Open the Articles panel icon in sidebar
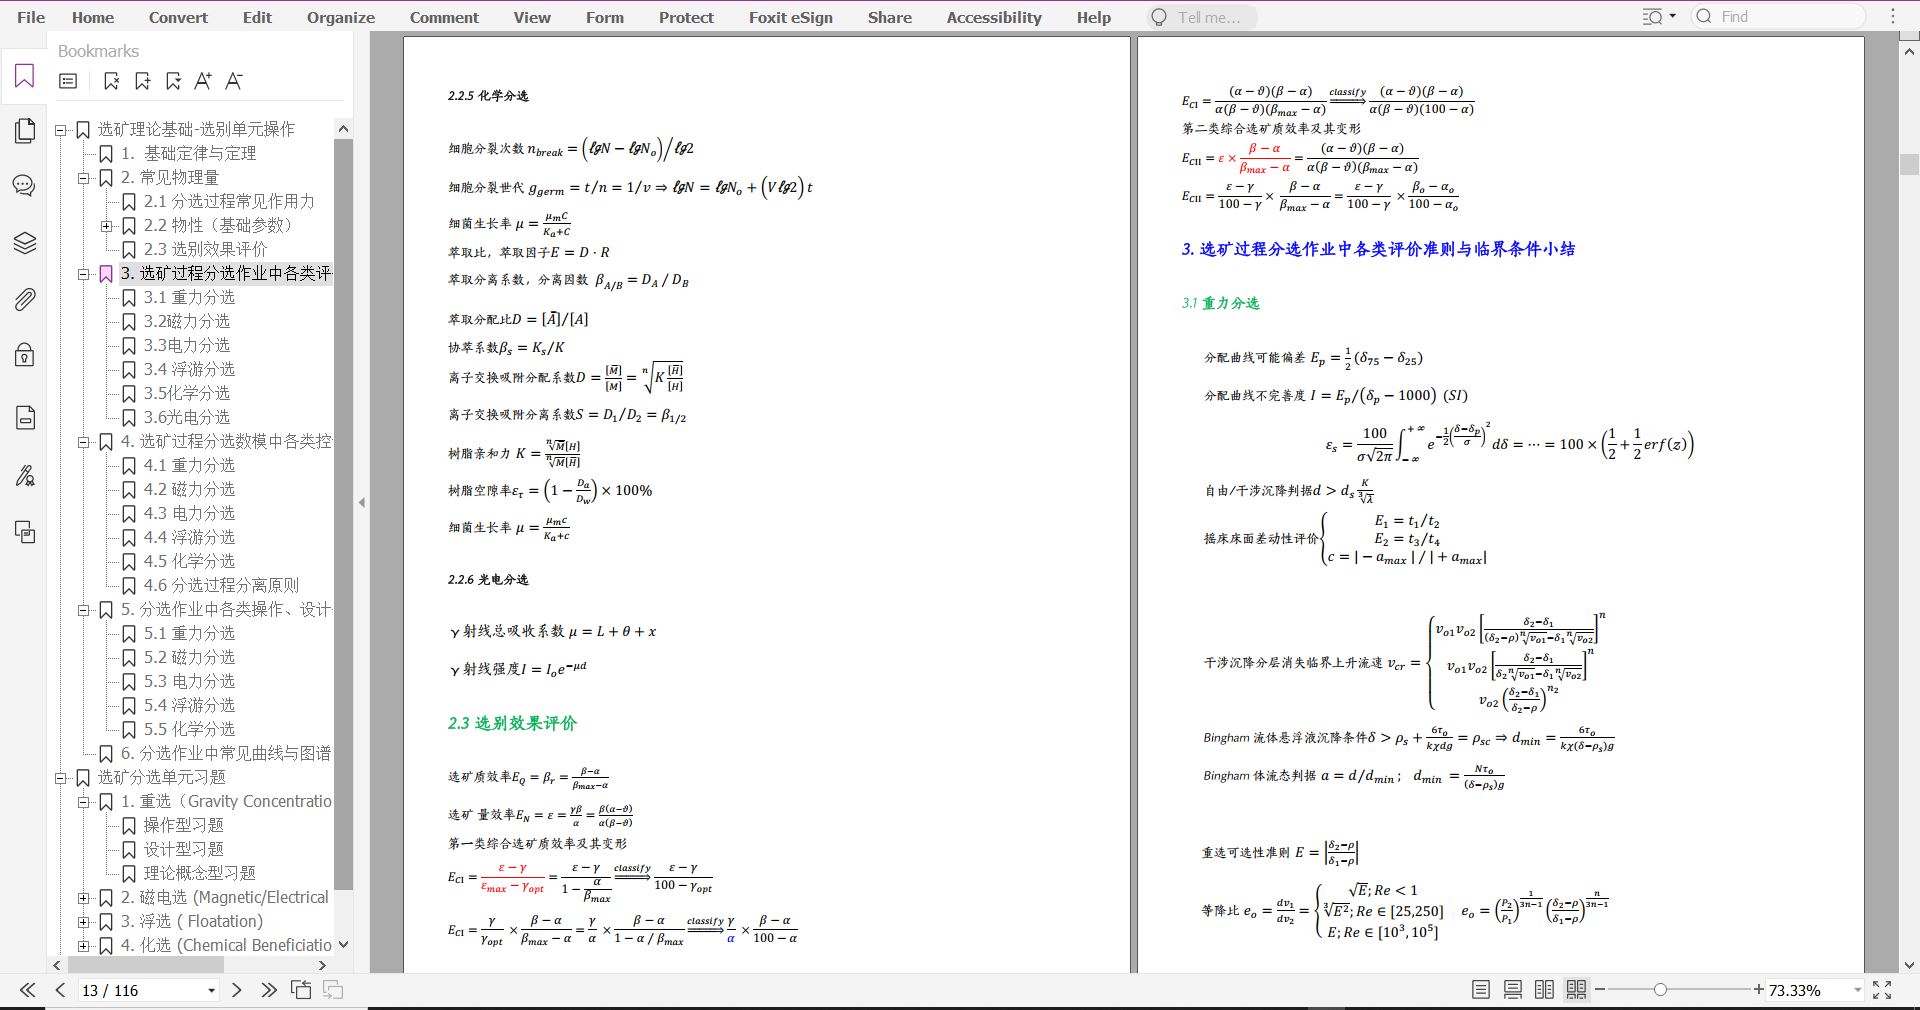 (x=24, y=531)
